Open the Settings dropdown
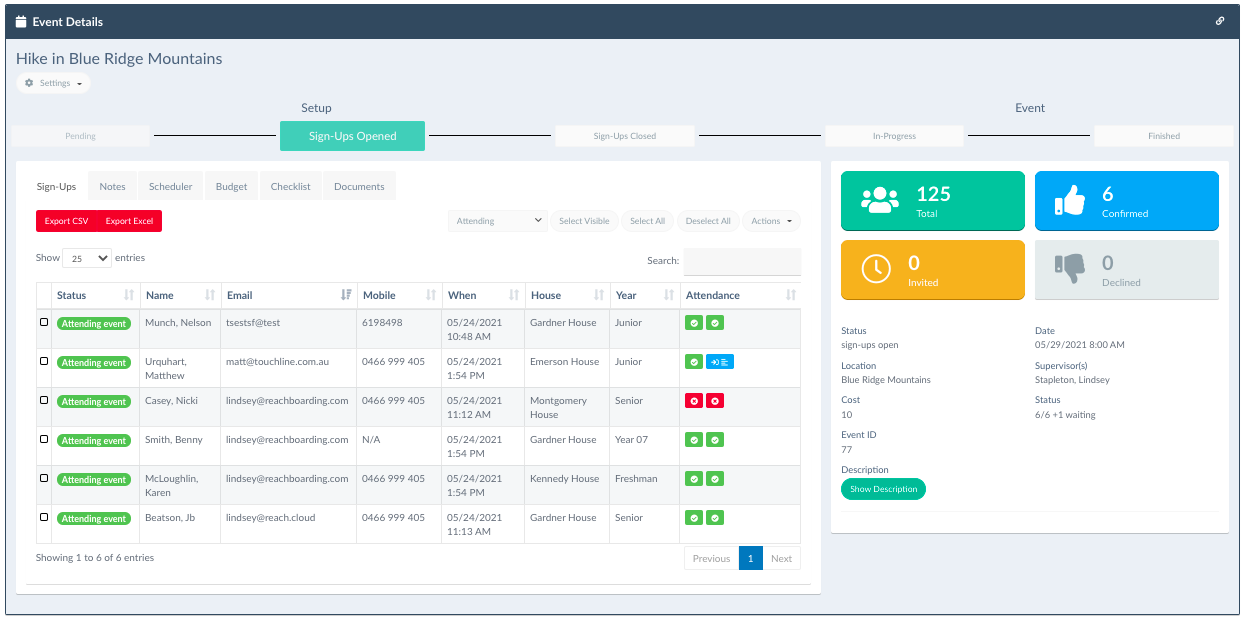 coord(53,83)
